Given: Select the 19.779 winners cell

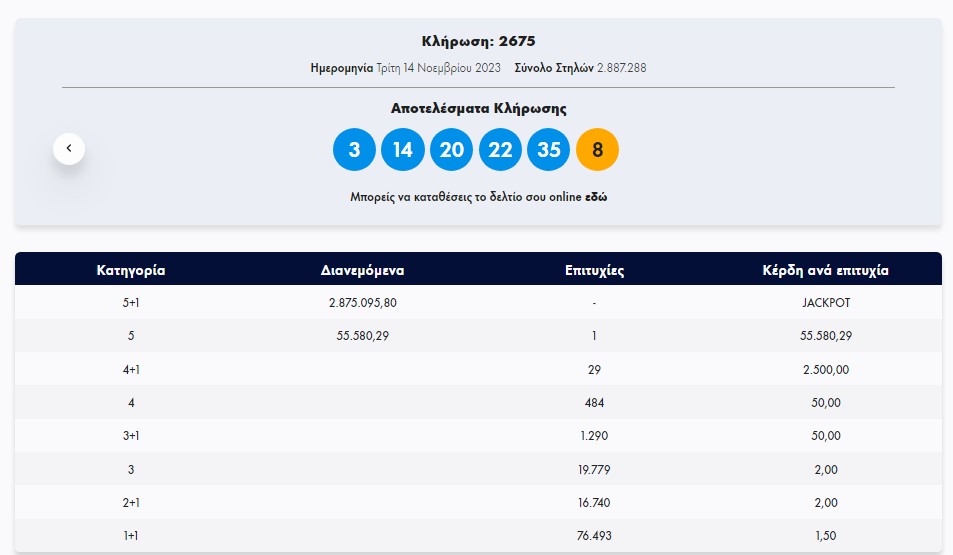Looking at the screenshot, I should pos(594,469).
